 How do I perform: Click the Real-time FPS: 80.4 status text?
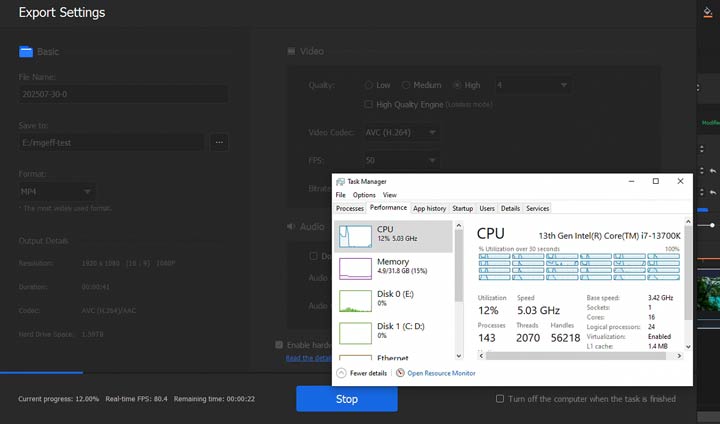136,399
